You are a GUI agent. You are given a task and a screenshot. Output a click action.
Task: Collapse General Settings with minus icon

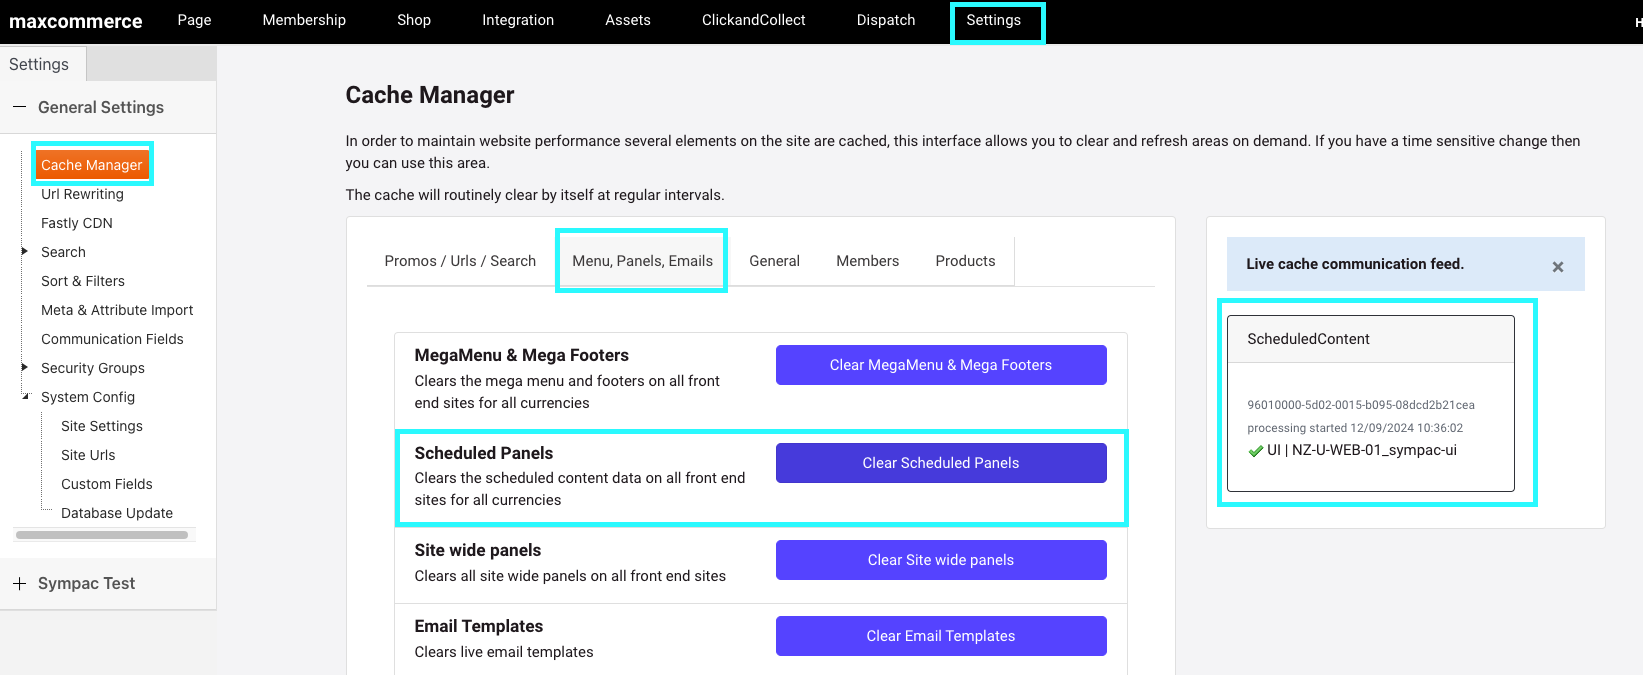(x=19, y=107)
